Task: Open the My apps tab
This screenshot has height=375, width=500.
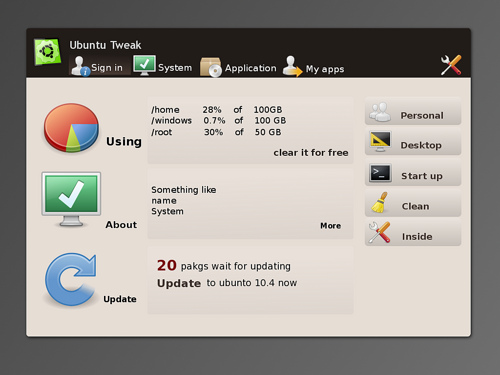Action: pyautogui.click(x=313, y=67)
